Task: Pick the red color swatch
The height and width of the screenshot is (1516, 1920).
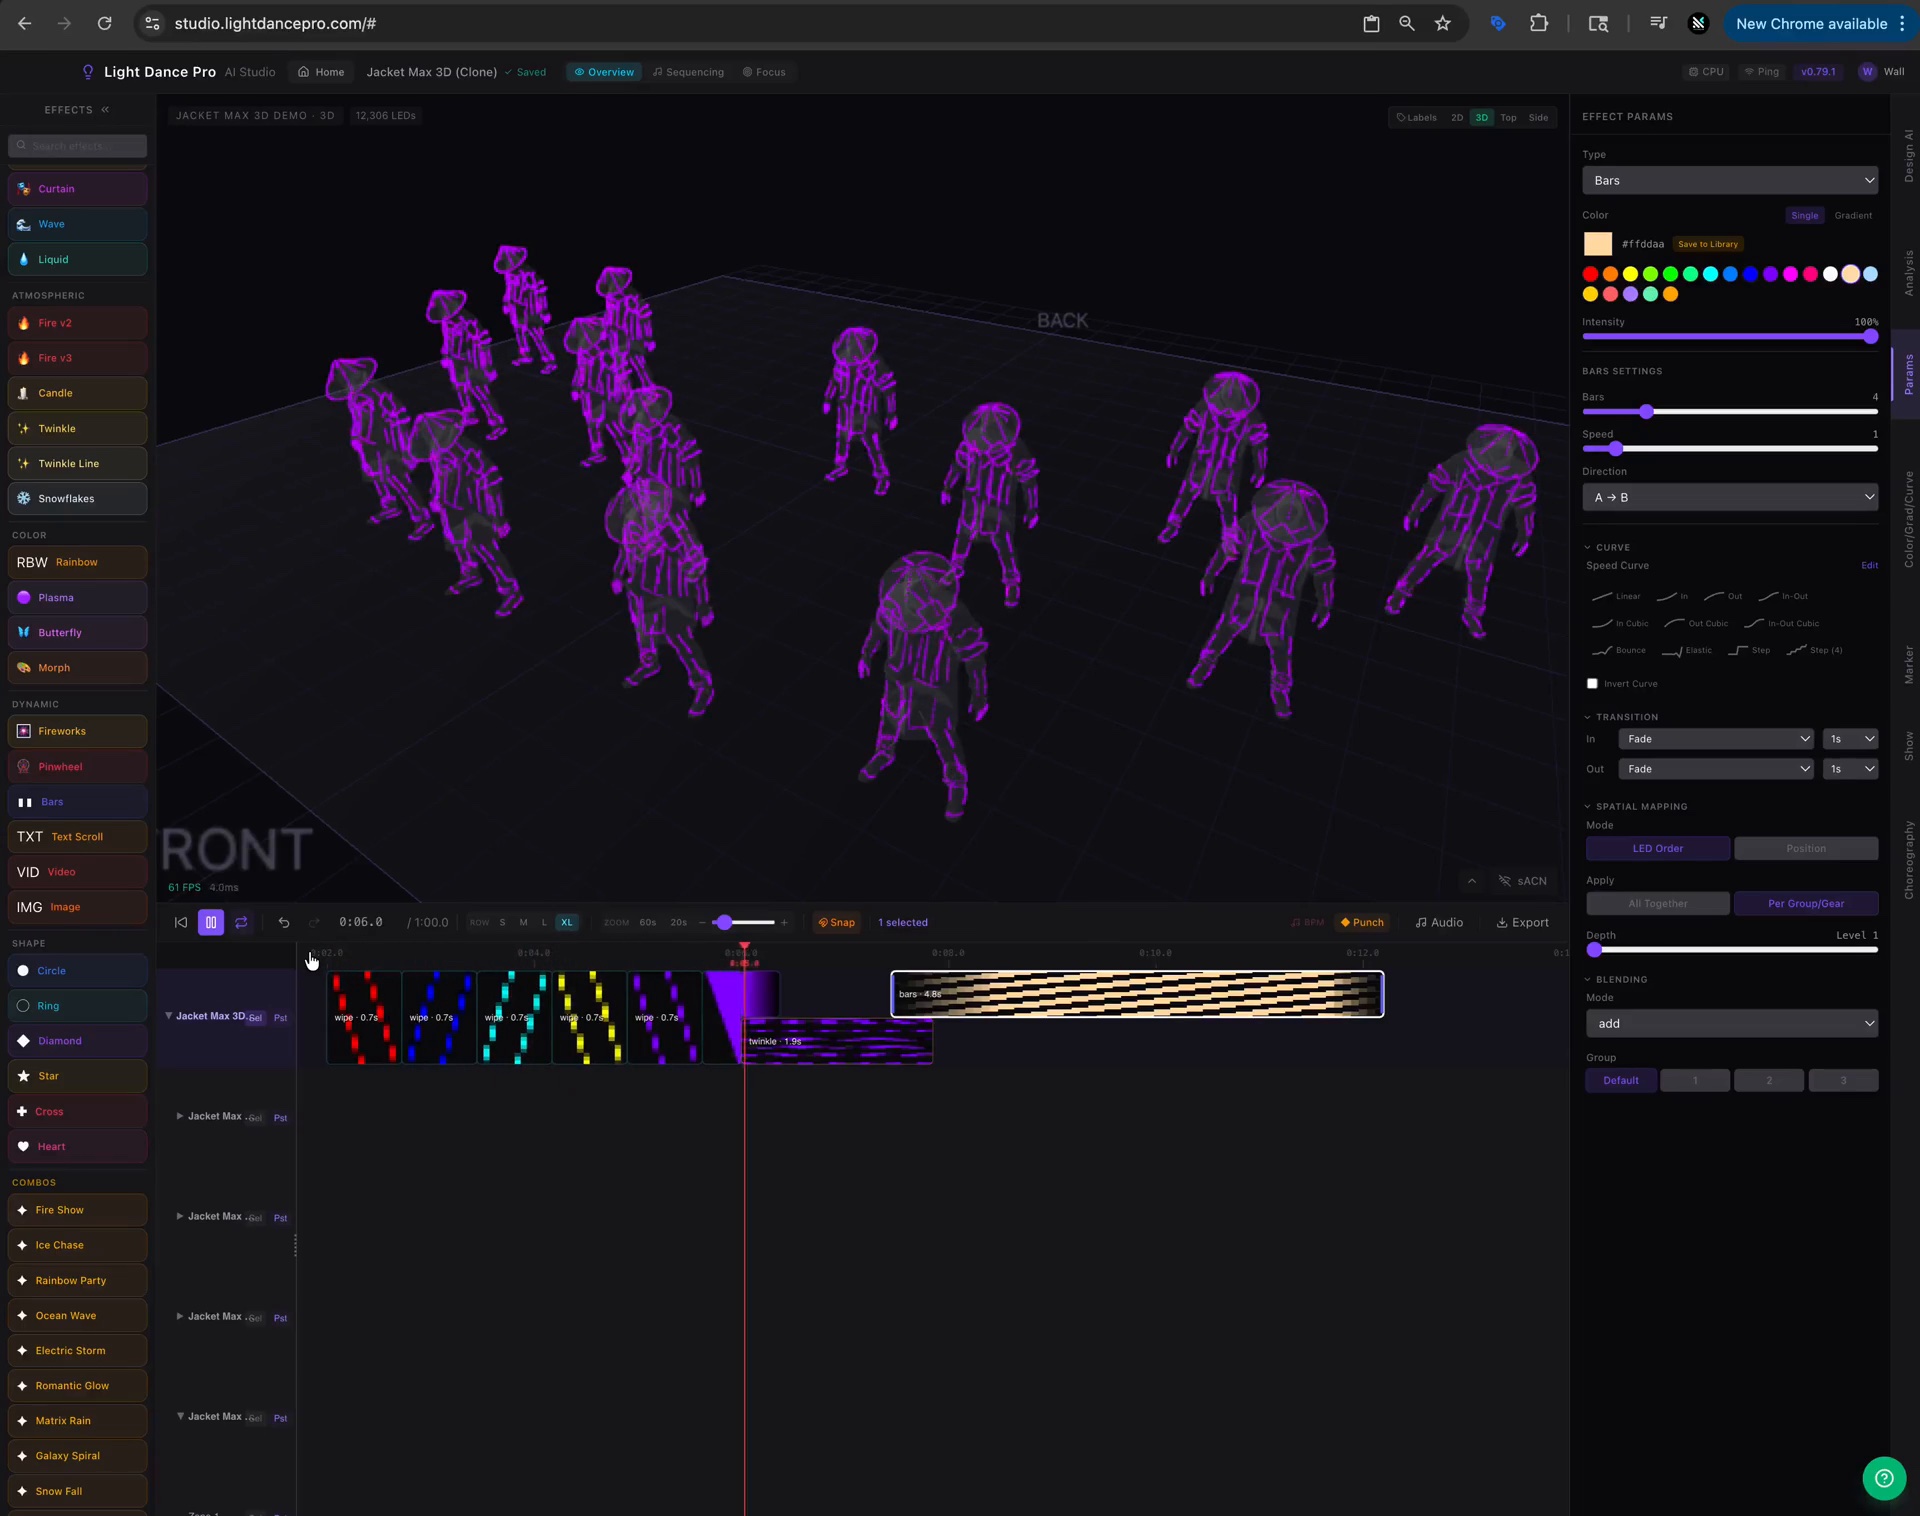Action: (x=1590, y=274)
